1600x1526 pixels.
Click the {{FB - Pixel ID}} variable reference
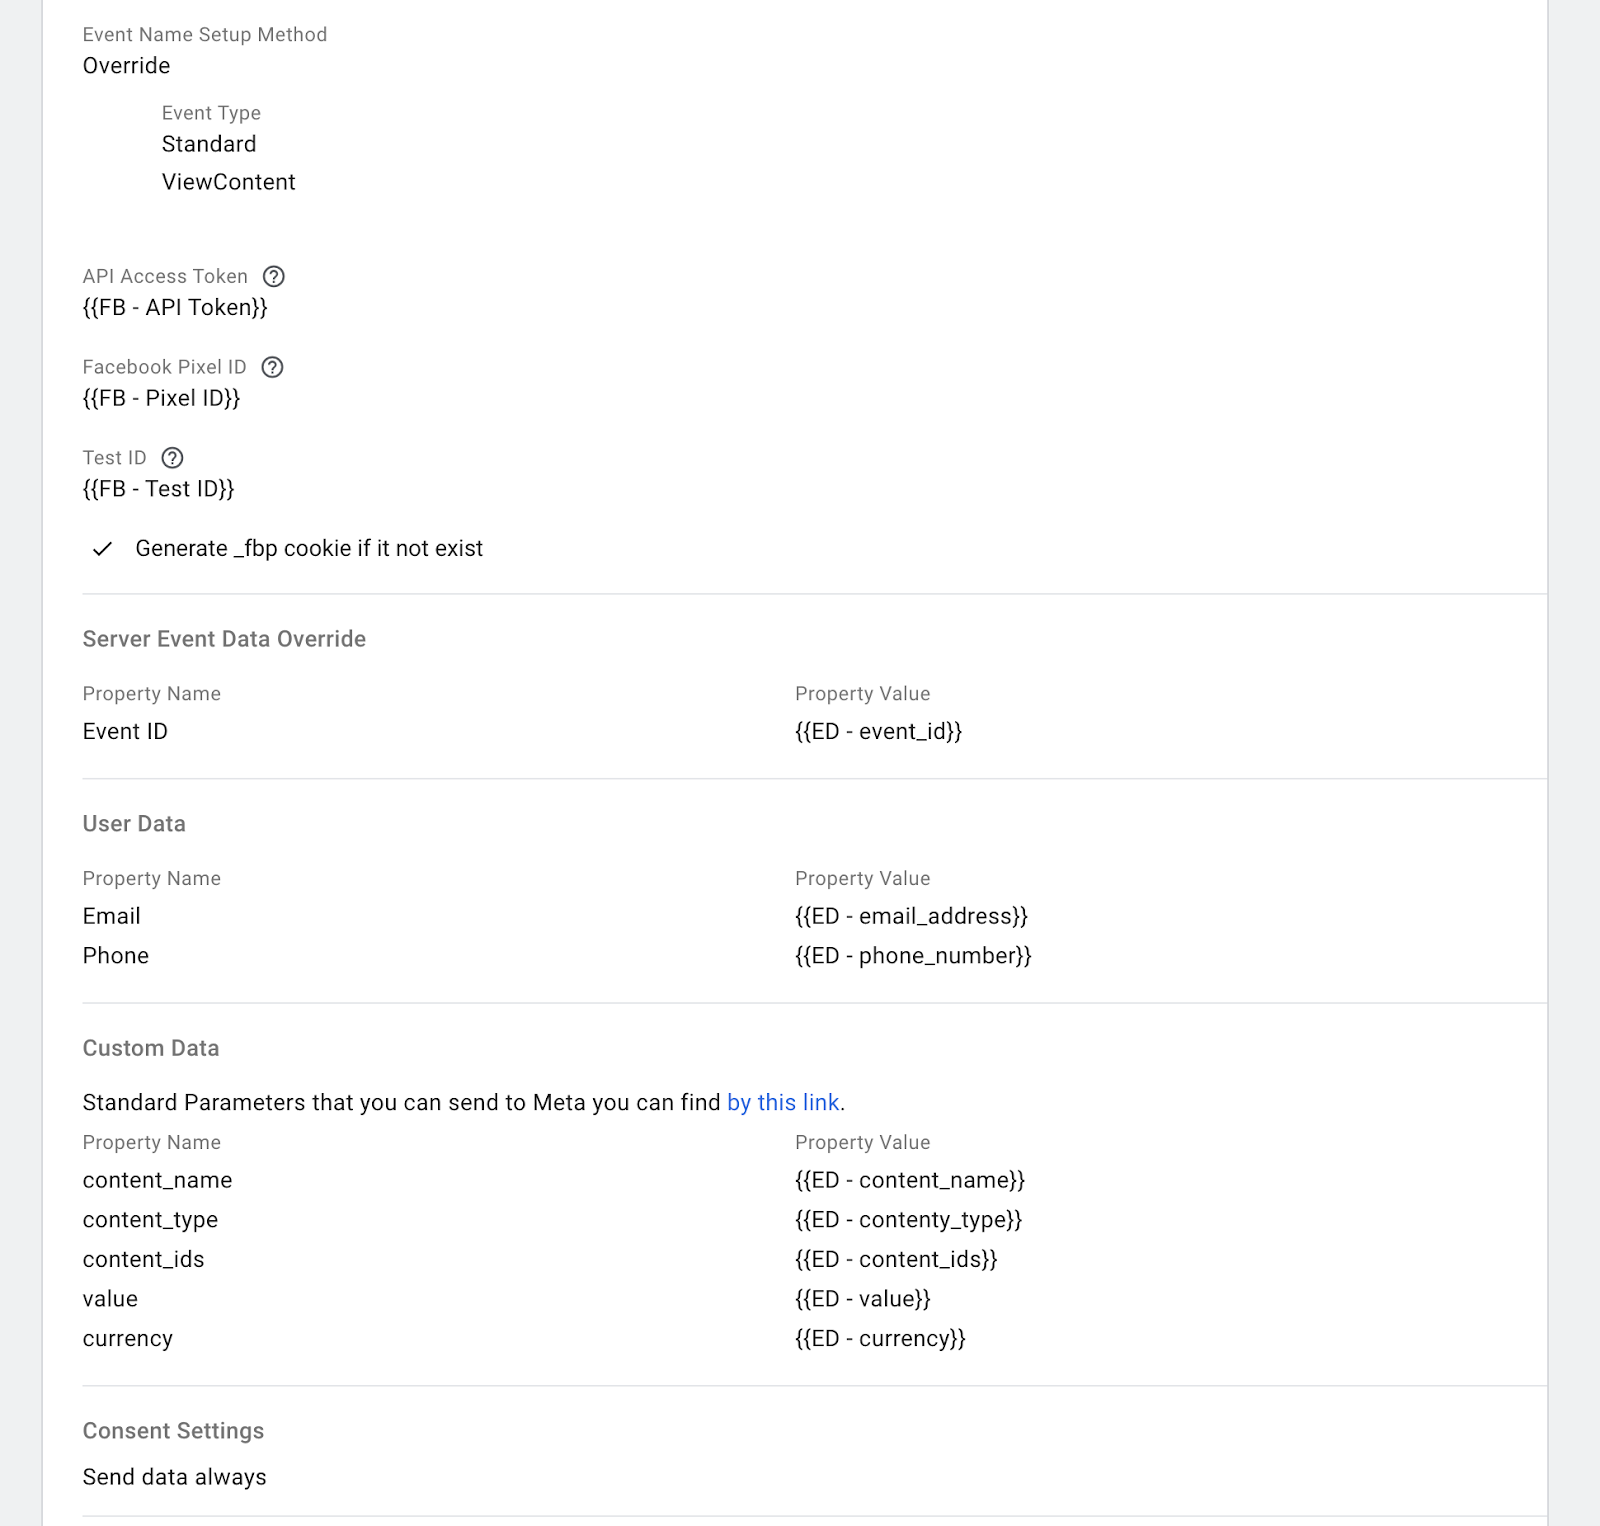coord(162,398)
